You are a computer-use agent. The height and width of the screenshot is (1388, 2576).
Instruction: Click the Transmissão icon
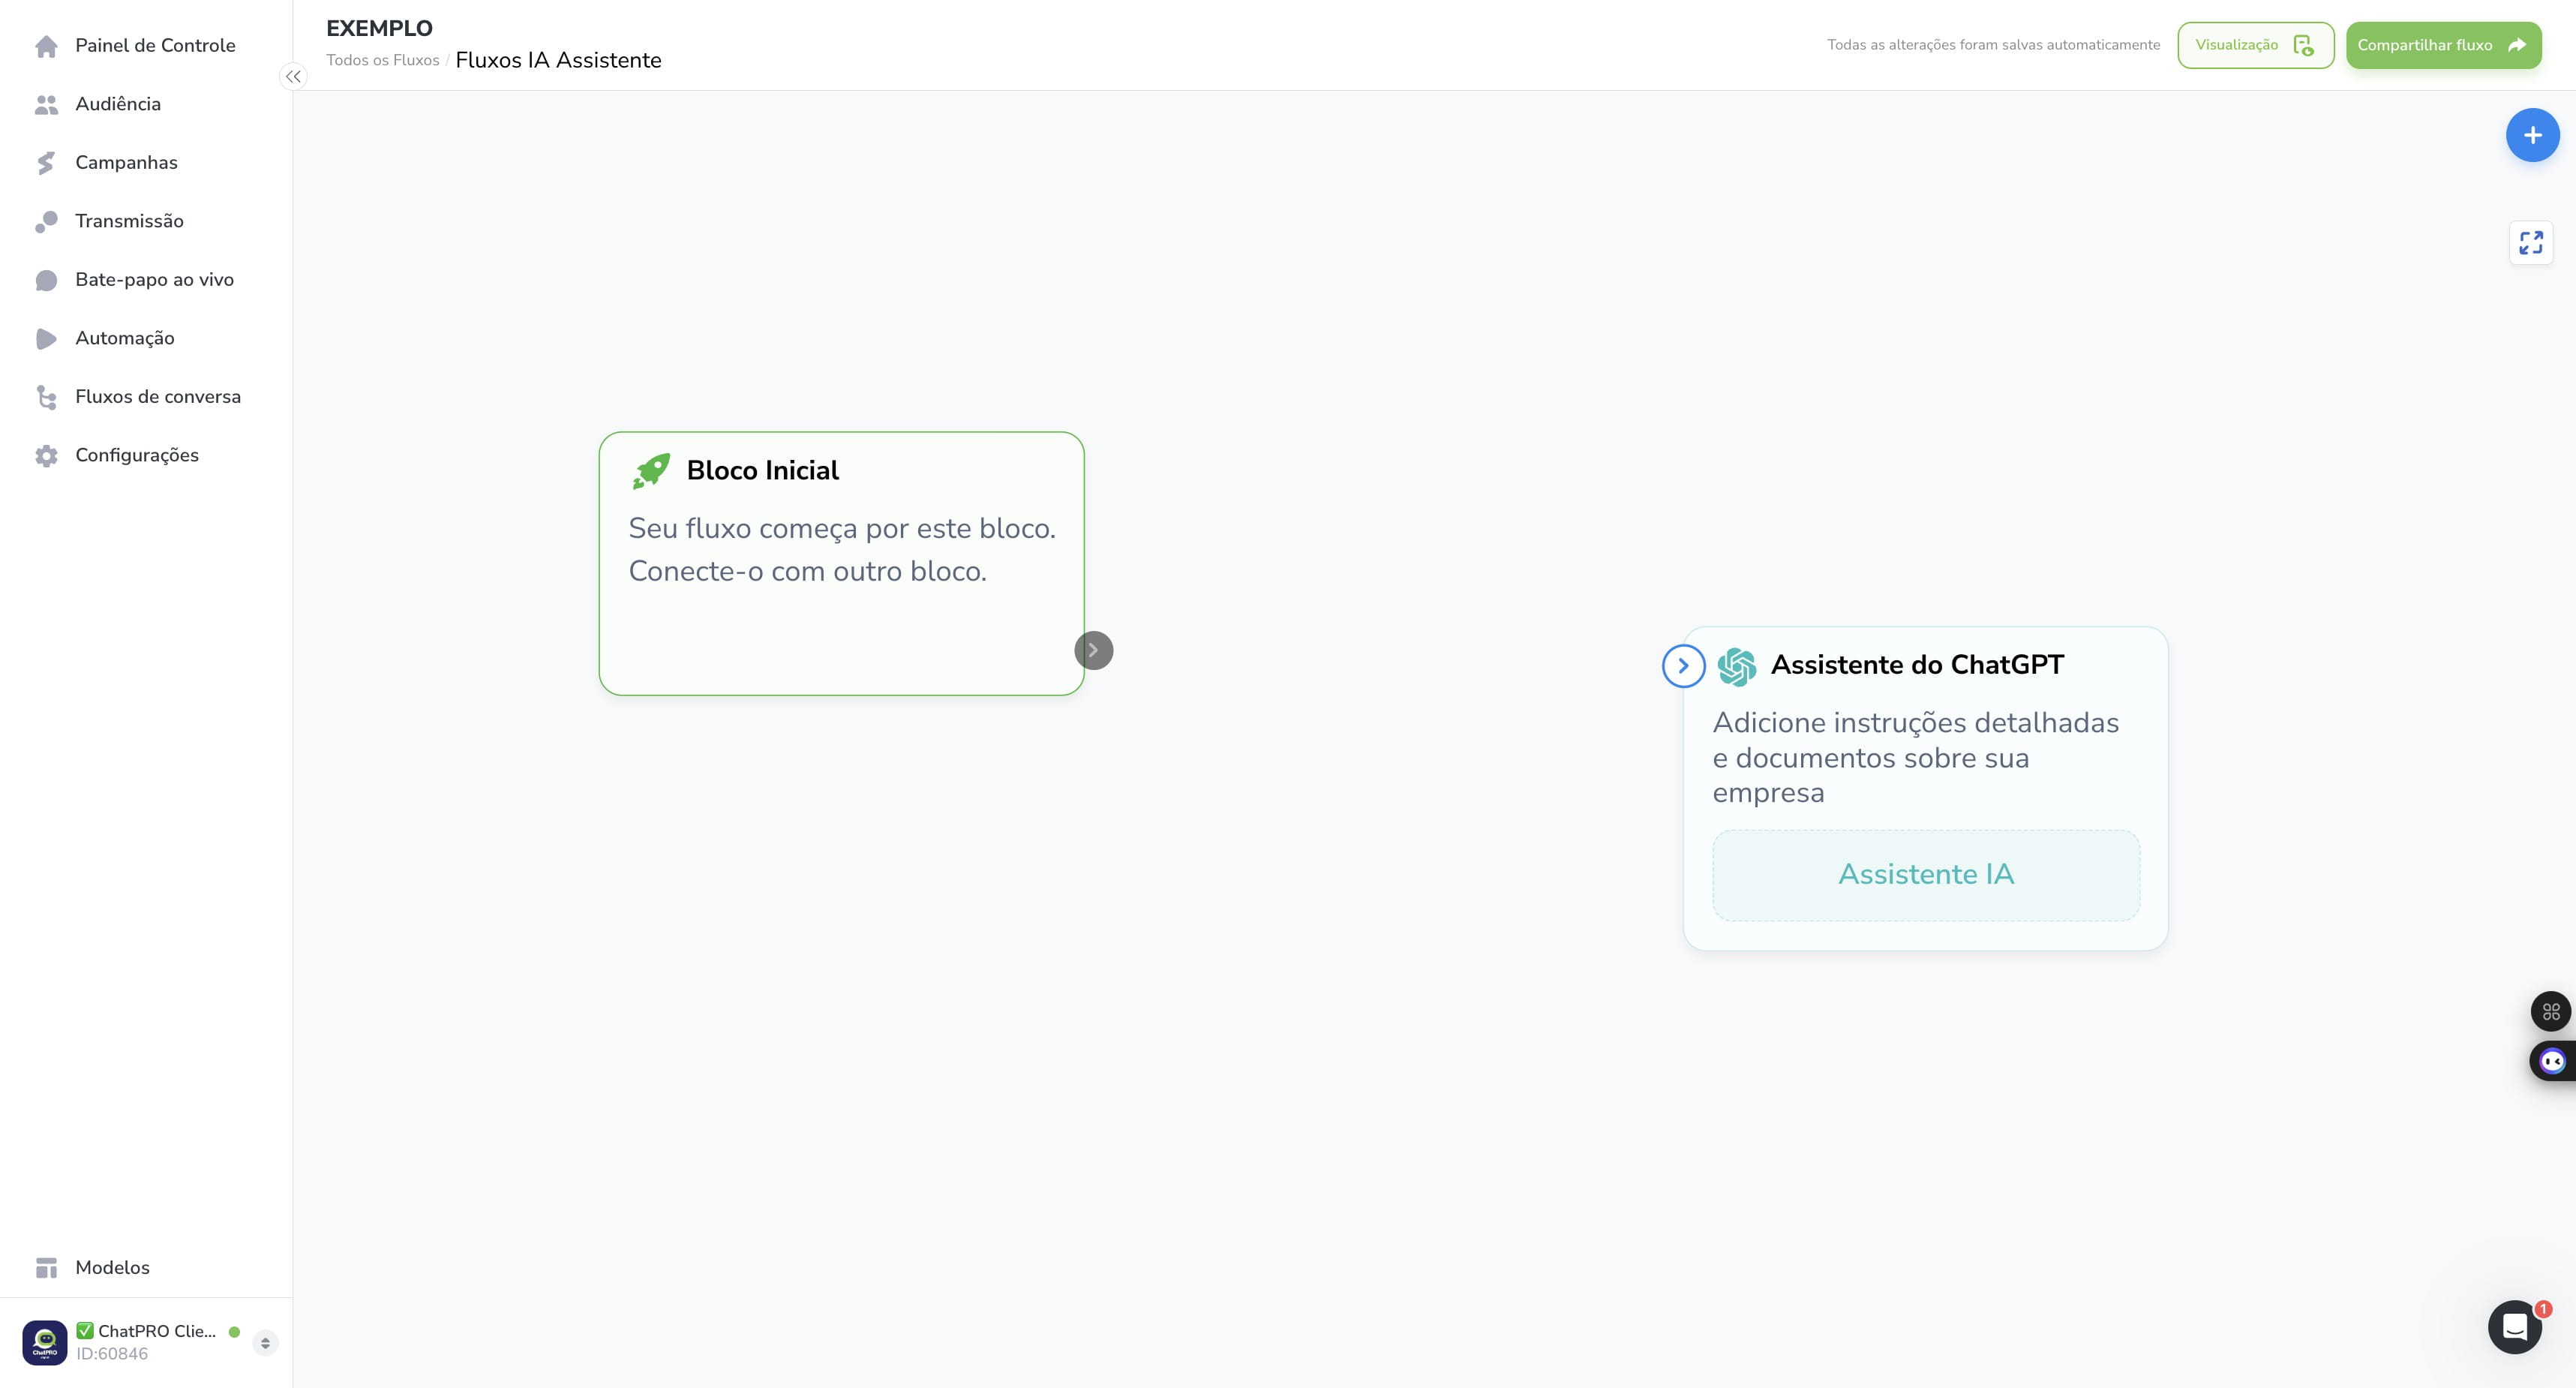point(46,221)
